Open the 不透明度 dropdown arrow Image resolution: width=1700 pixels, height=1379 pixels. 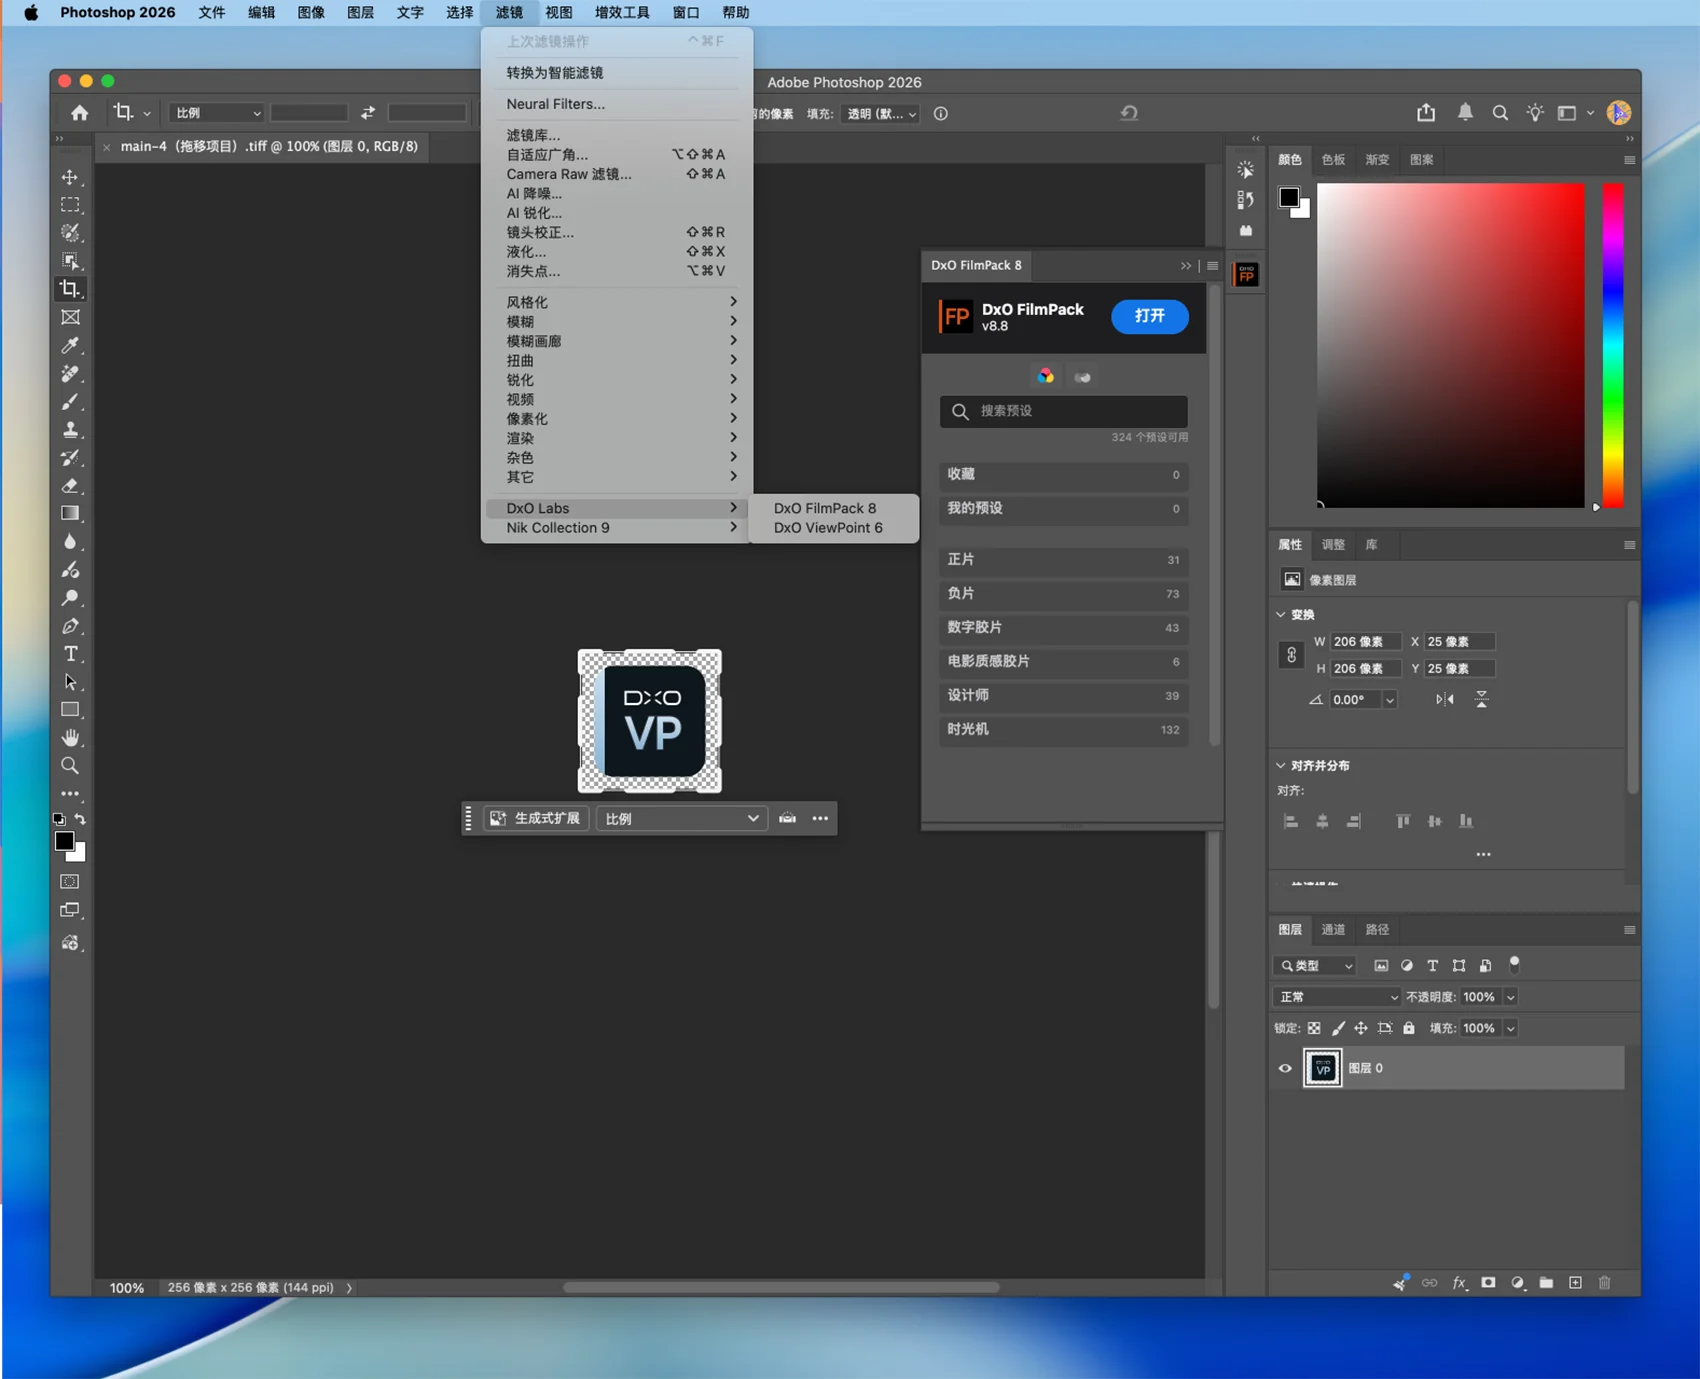1511,997
